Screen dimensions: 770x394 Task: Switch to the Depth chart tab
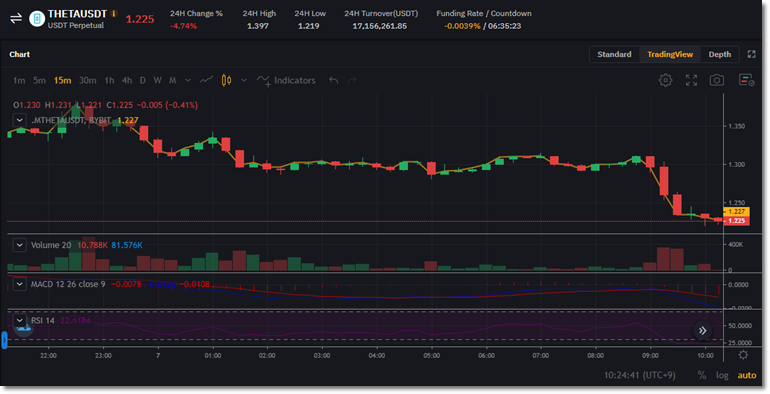point(719,54)
